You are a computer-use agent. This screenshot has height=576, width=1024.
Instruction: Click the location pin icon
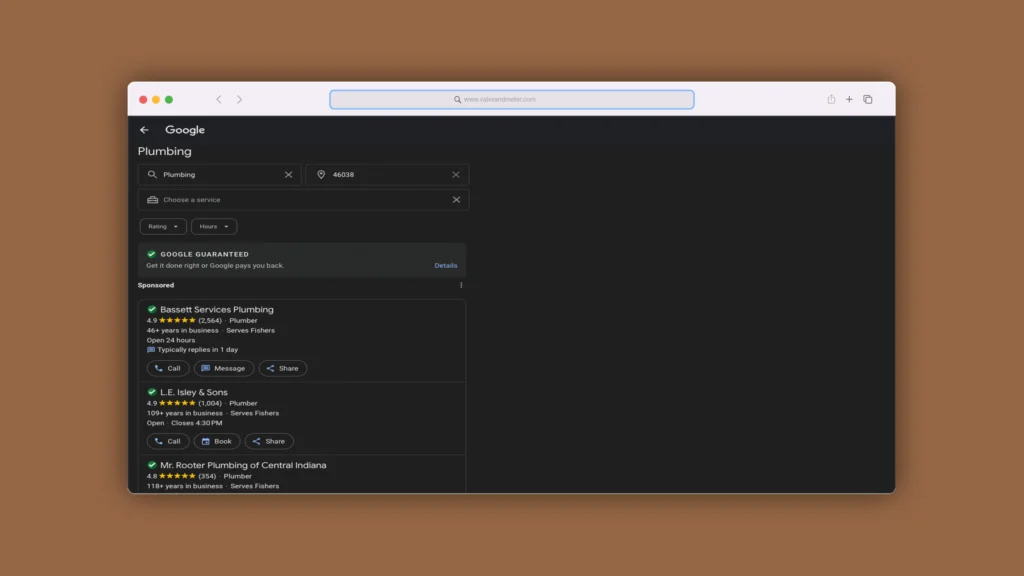pos(321,174)
